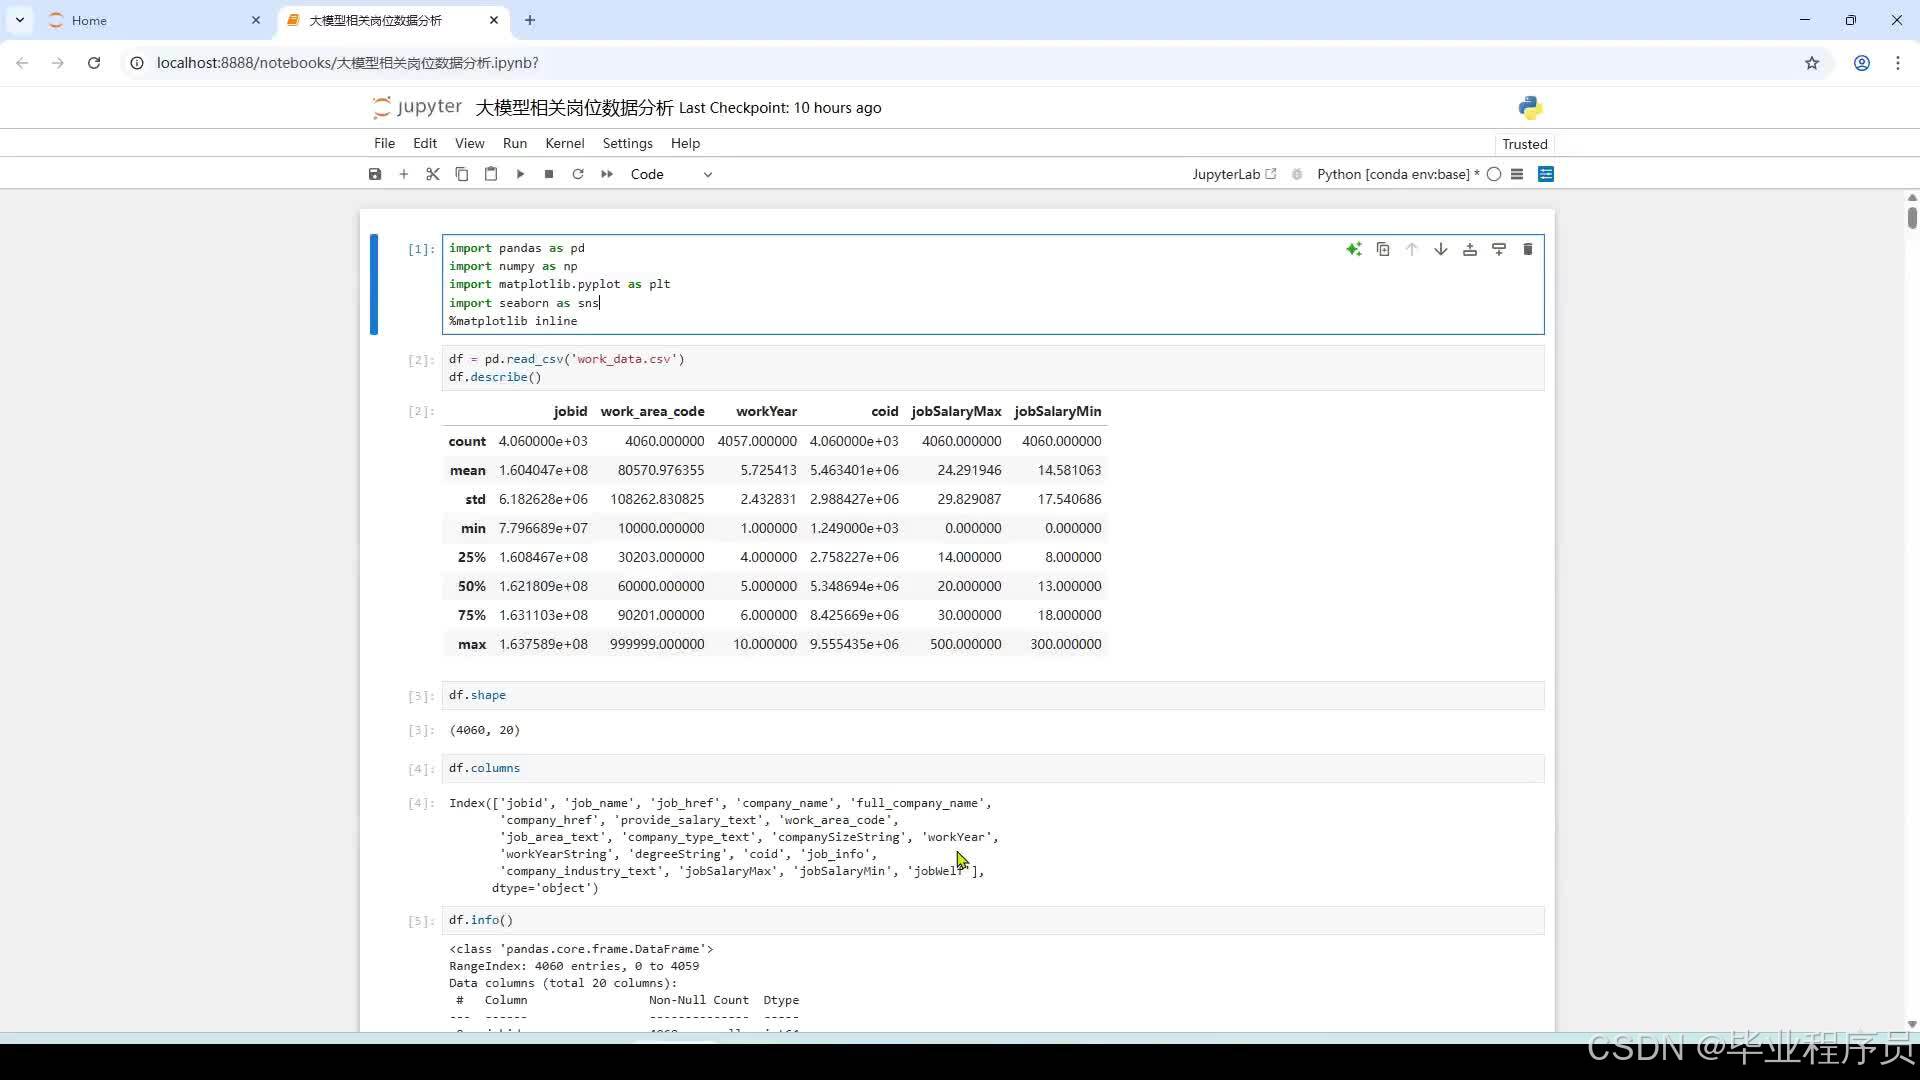Restart and run all cells with fast-forward icon

pyautogui.click(x=607, y=174)
